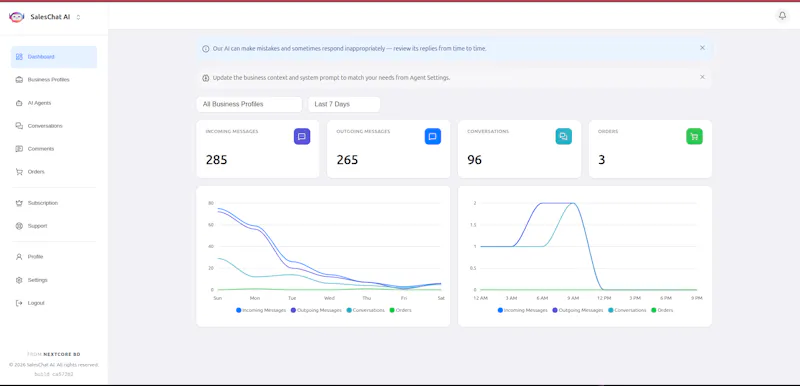
Task: Toggle Outgoing Messages legend in hourly chart
Action: [578, 310]
